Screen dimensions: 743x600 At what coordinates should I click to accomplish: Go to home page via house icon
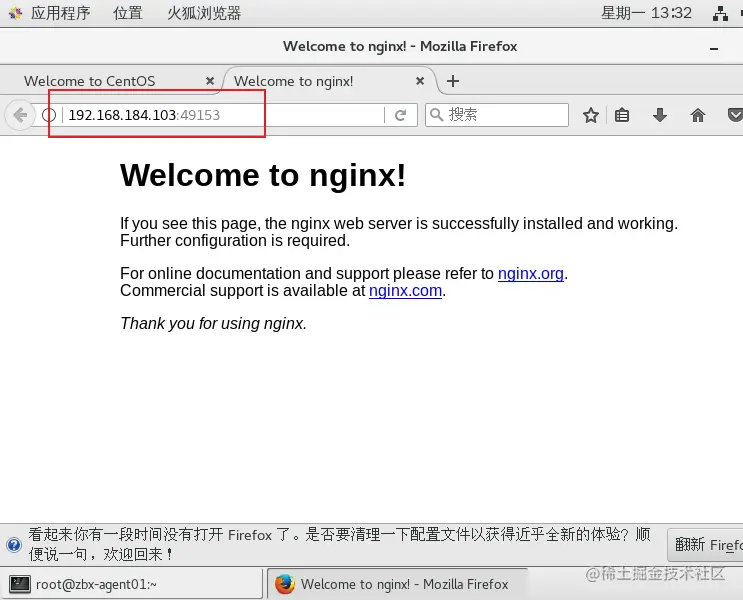click(x=698, y=115)
